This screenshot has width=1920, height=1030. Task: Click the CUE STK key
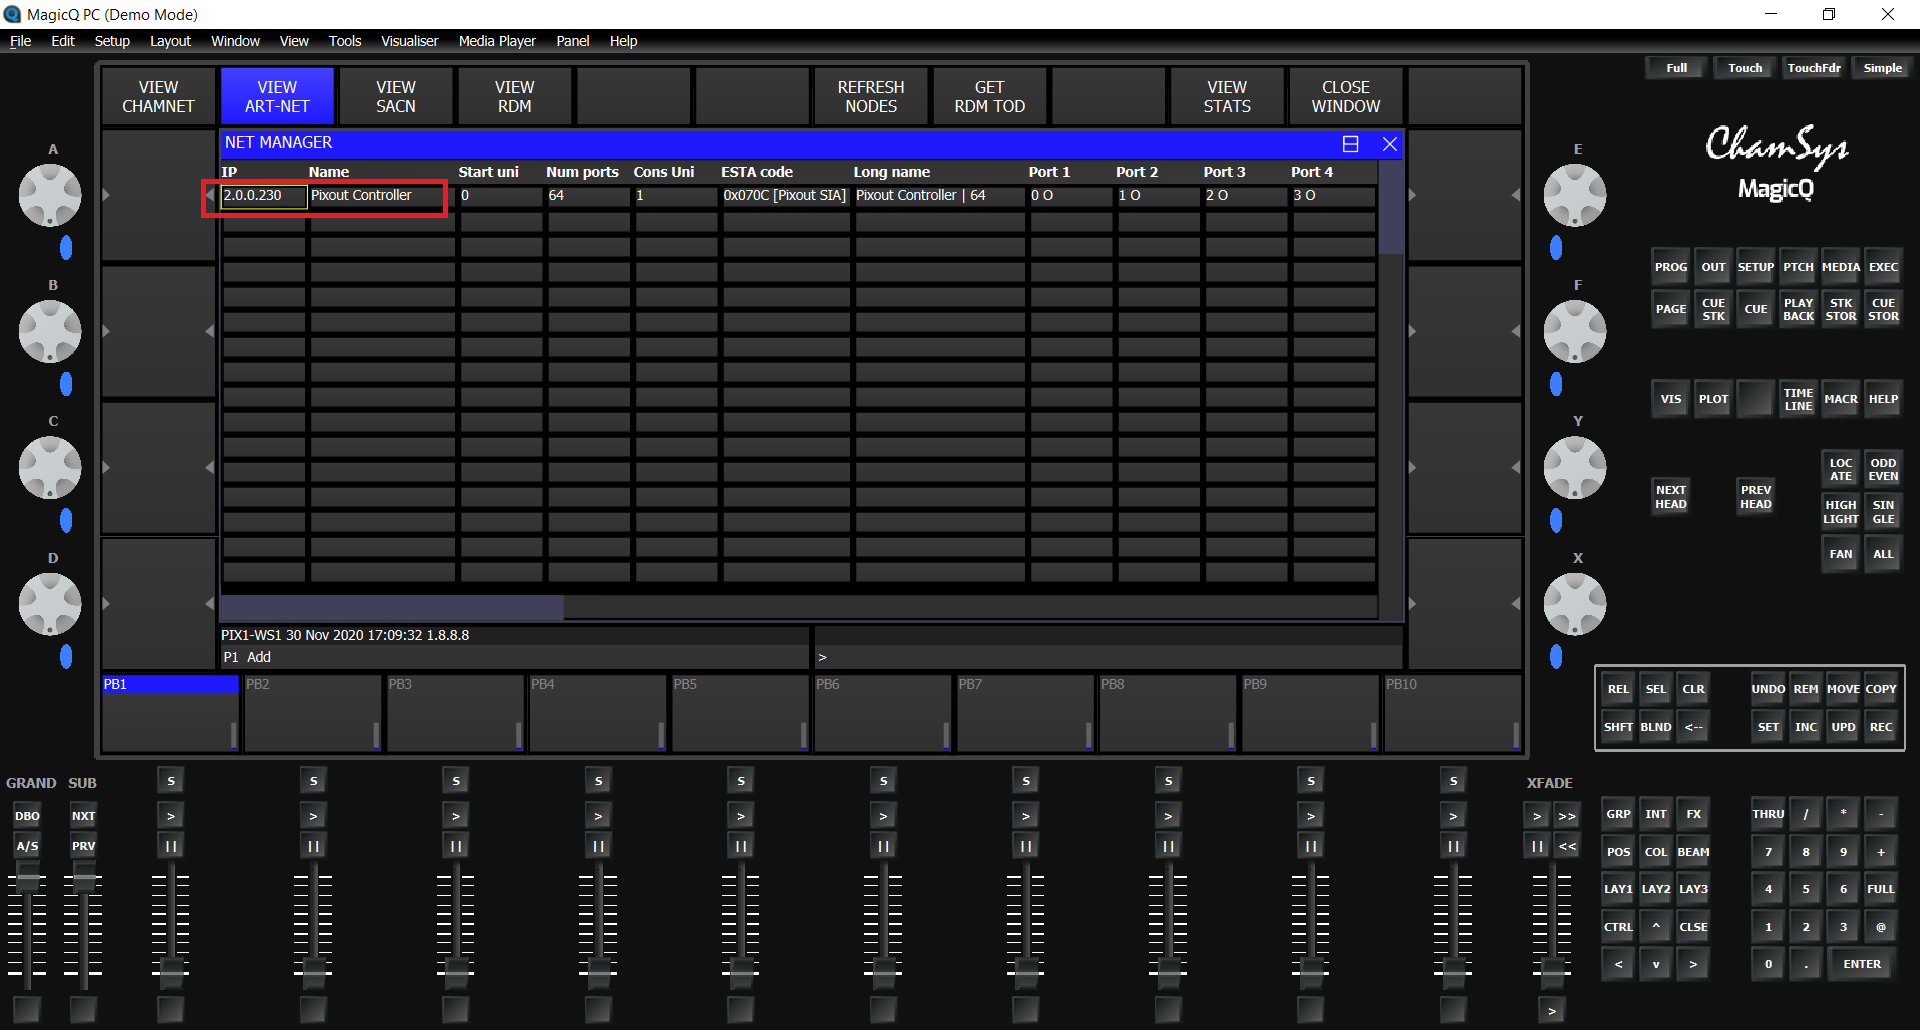click(1713, 309)
